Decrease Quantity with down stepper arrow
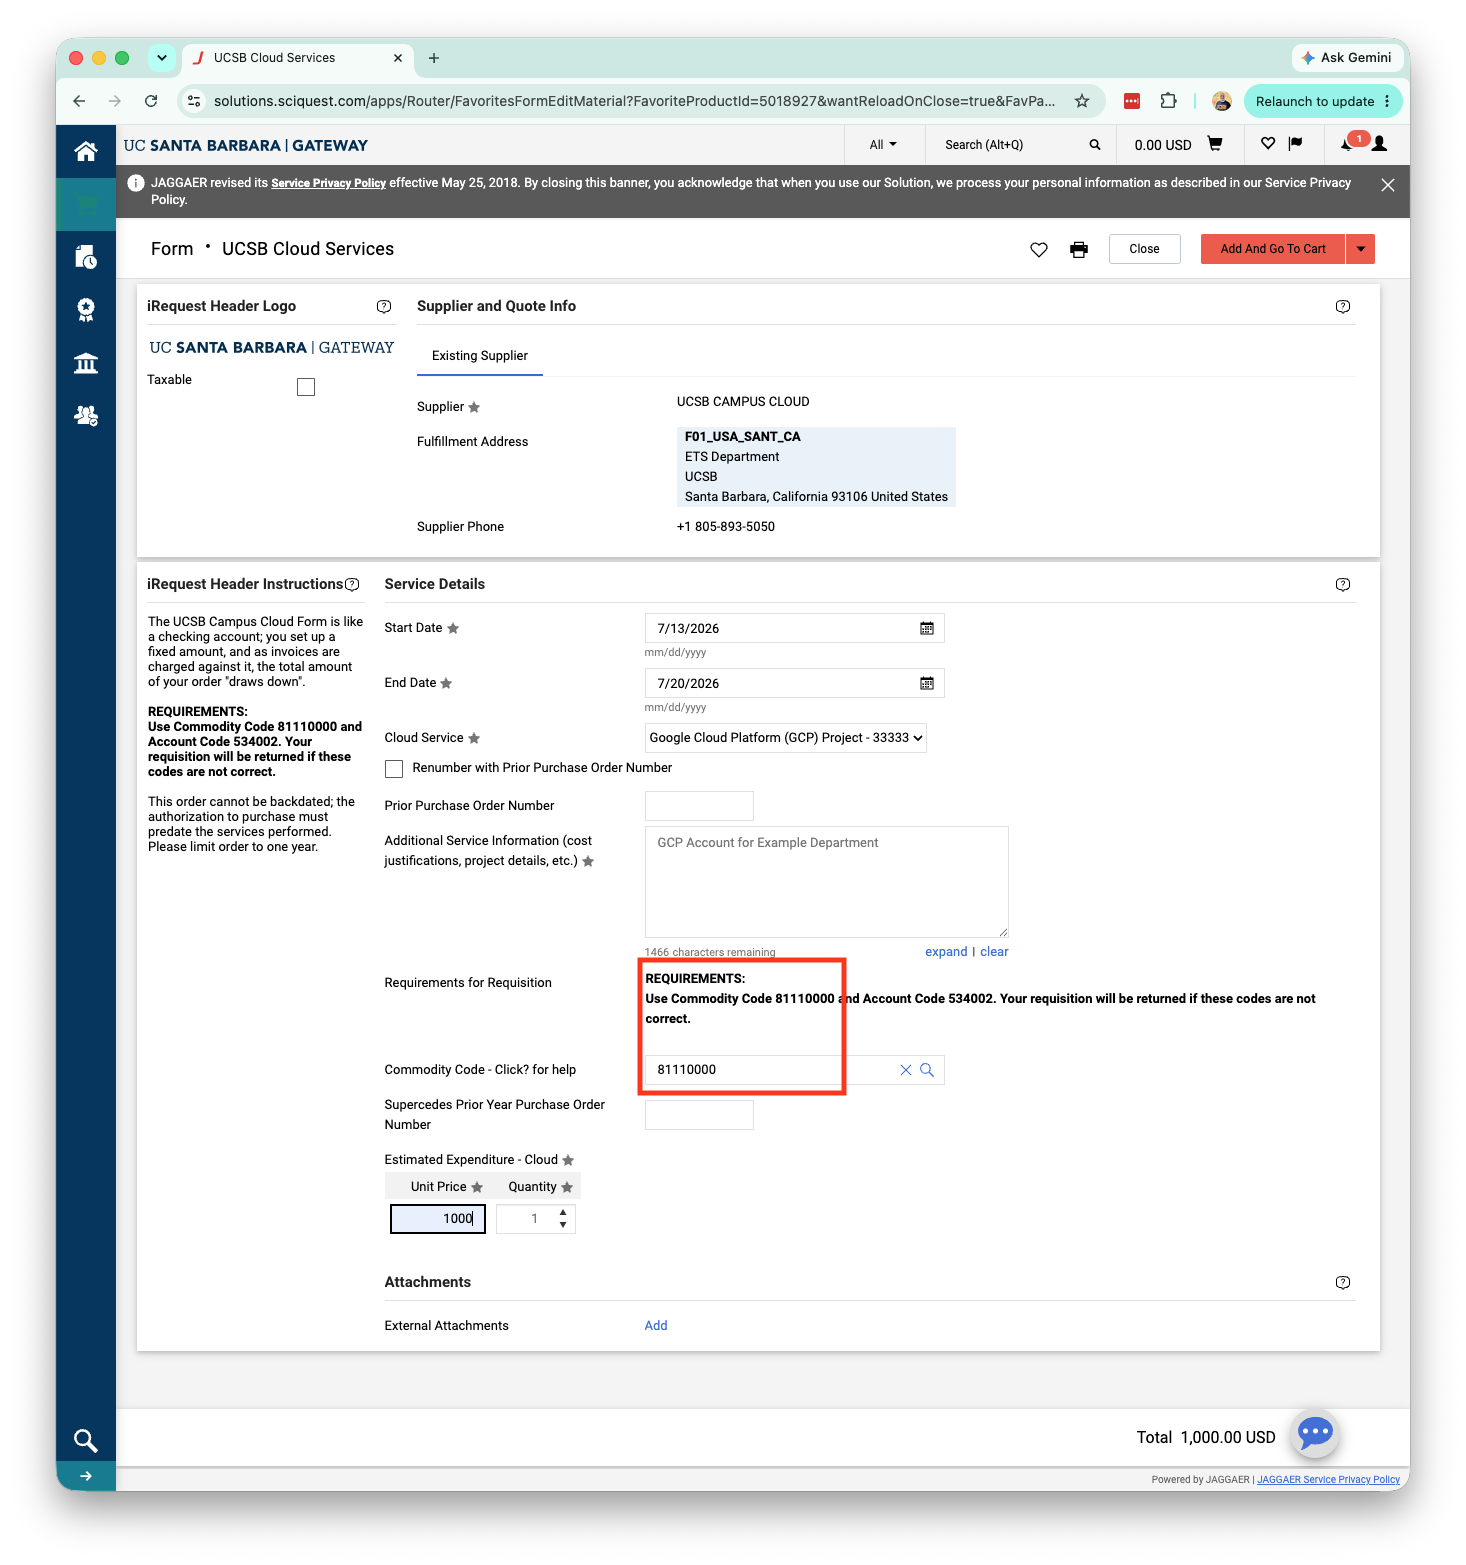The image size is (1466, 1565). [563, 1225]
